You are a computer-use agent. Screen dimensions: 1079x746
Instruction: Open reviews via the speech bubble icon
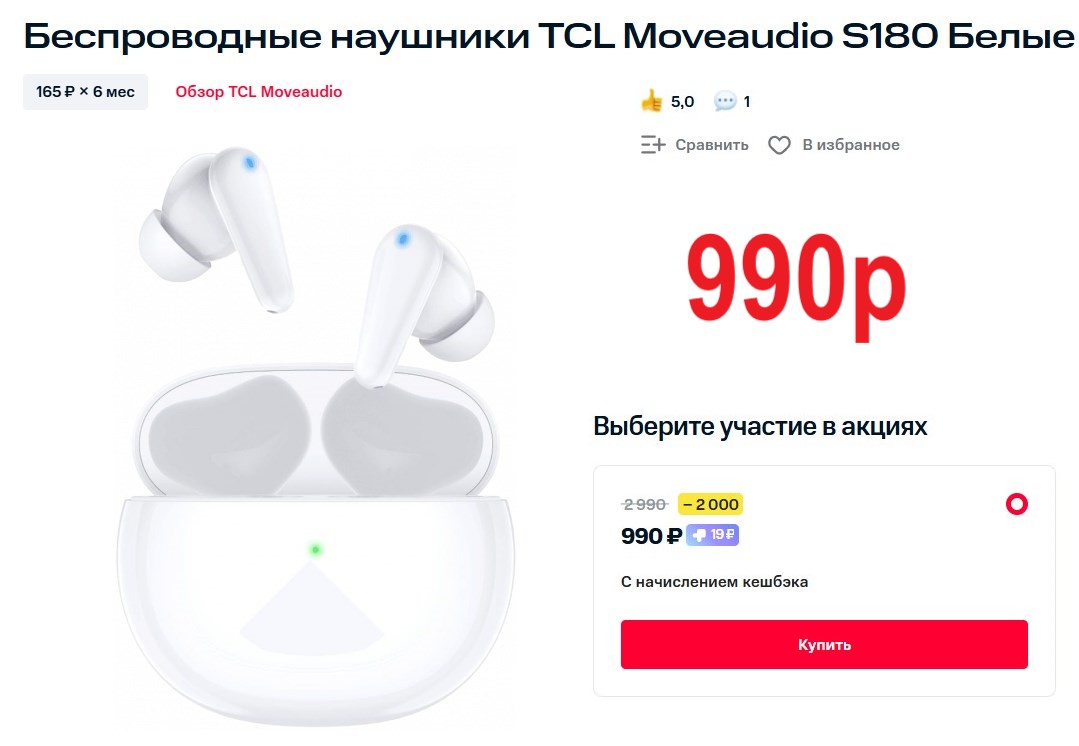(725, 101)
